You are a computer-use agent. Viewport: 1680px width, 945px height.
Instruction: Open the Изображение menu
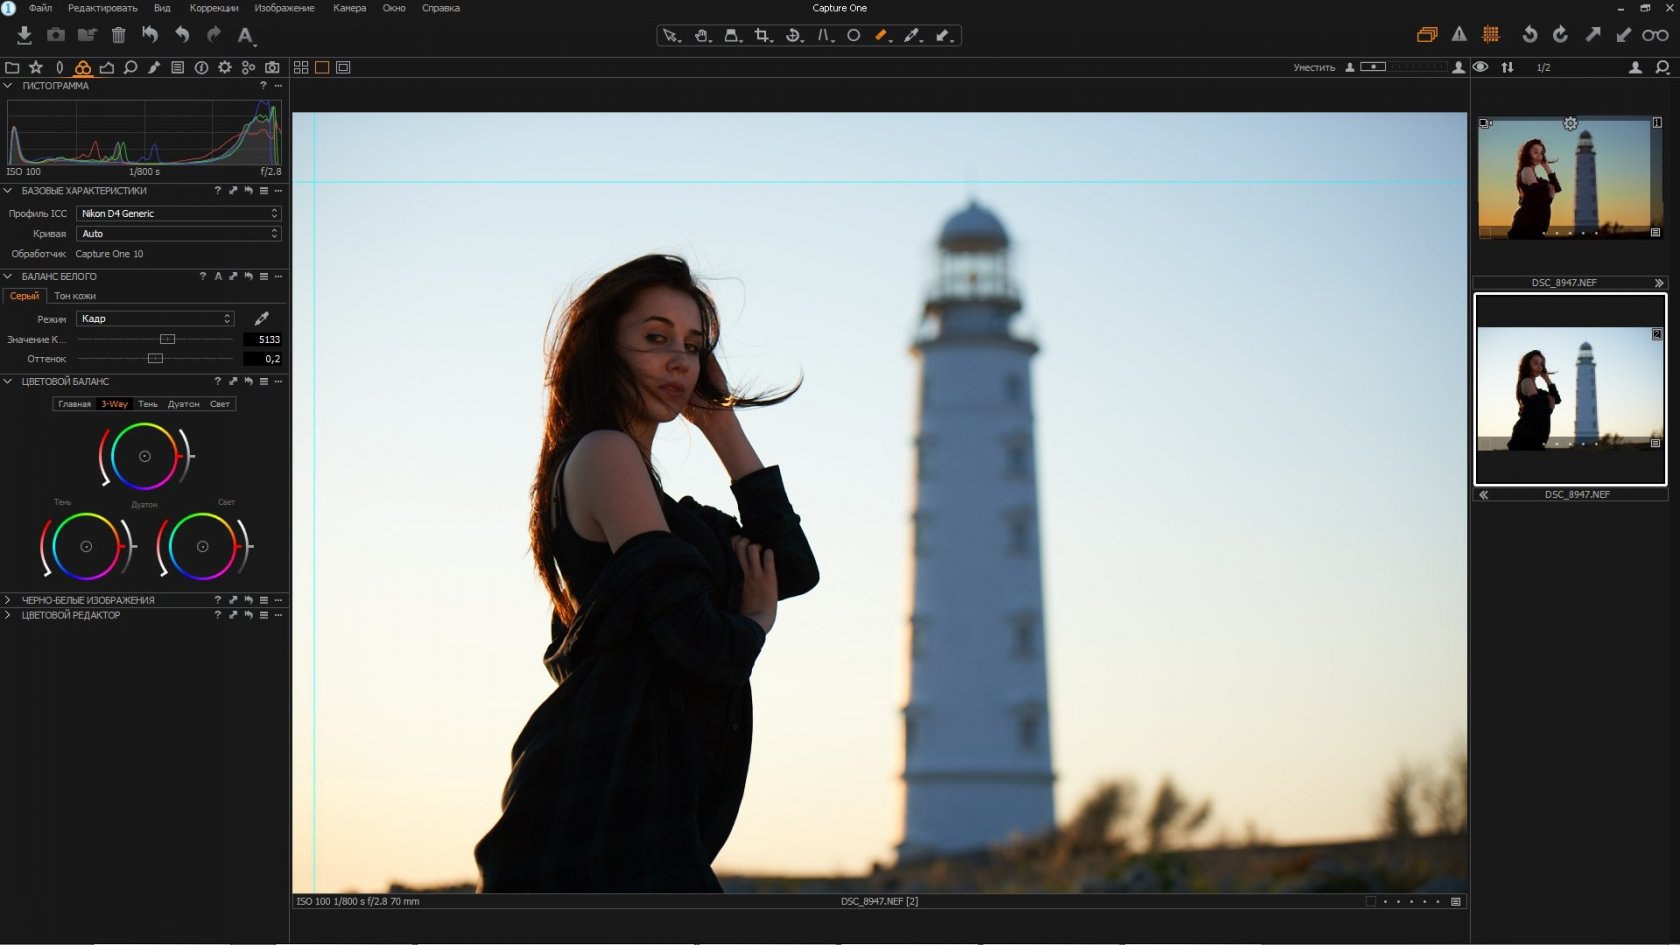pos(284,8)
